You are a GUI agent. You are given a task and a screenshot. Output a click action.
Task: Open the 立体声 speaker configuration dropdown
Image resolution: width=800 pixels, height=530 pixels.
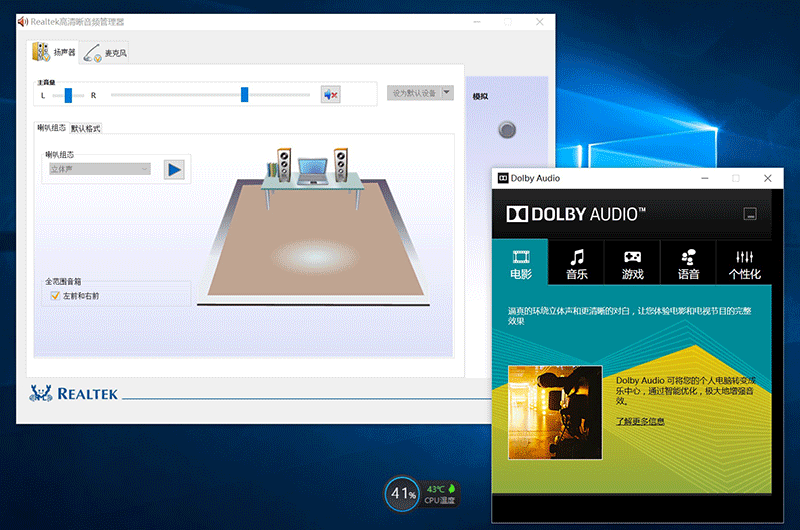tap(100, 169)
